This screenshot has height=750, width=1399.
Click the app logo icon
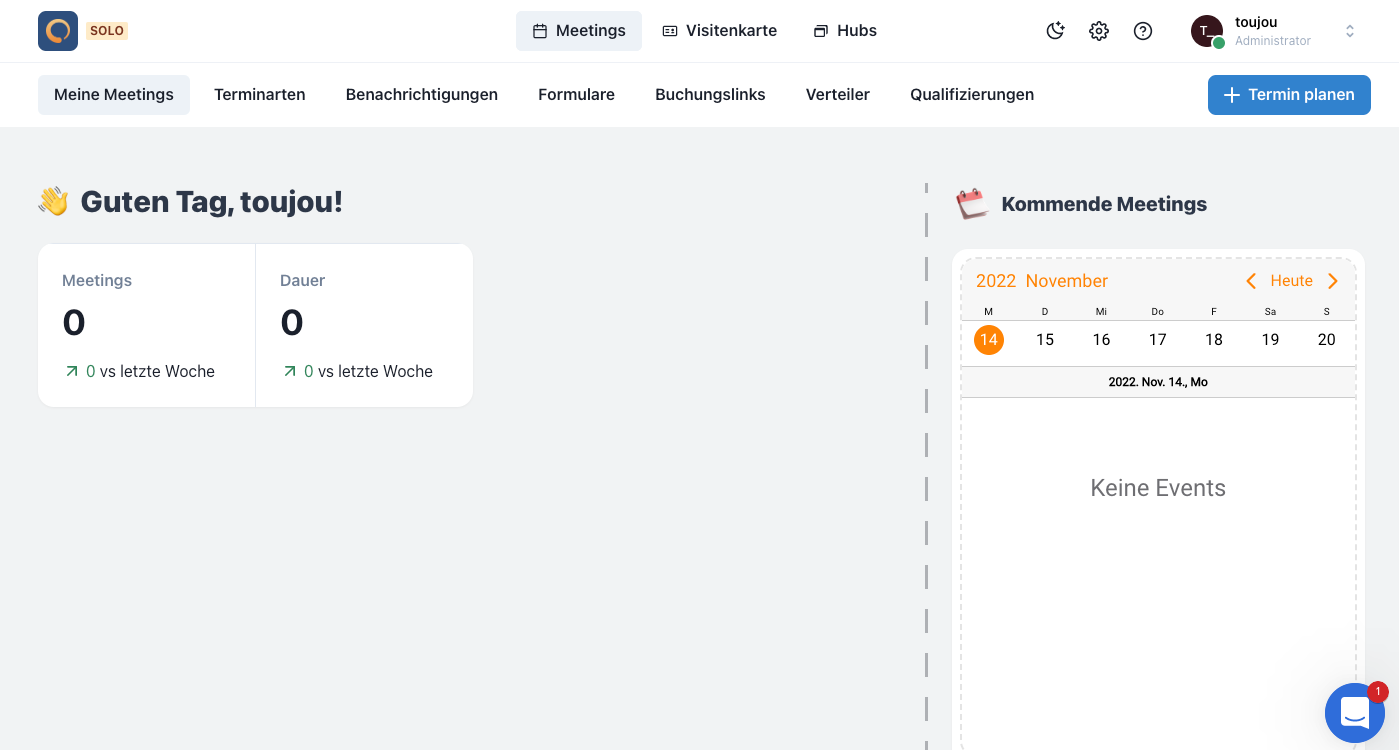(x=58, y=31)
